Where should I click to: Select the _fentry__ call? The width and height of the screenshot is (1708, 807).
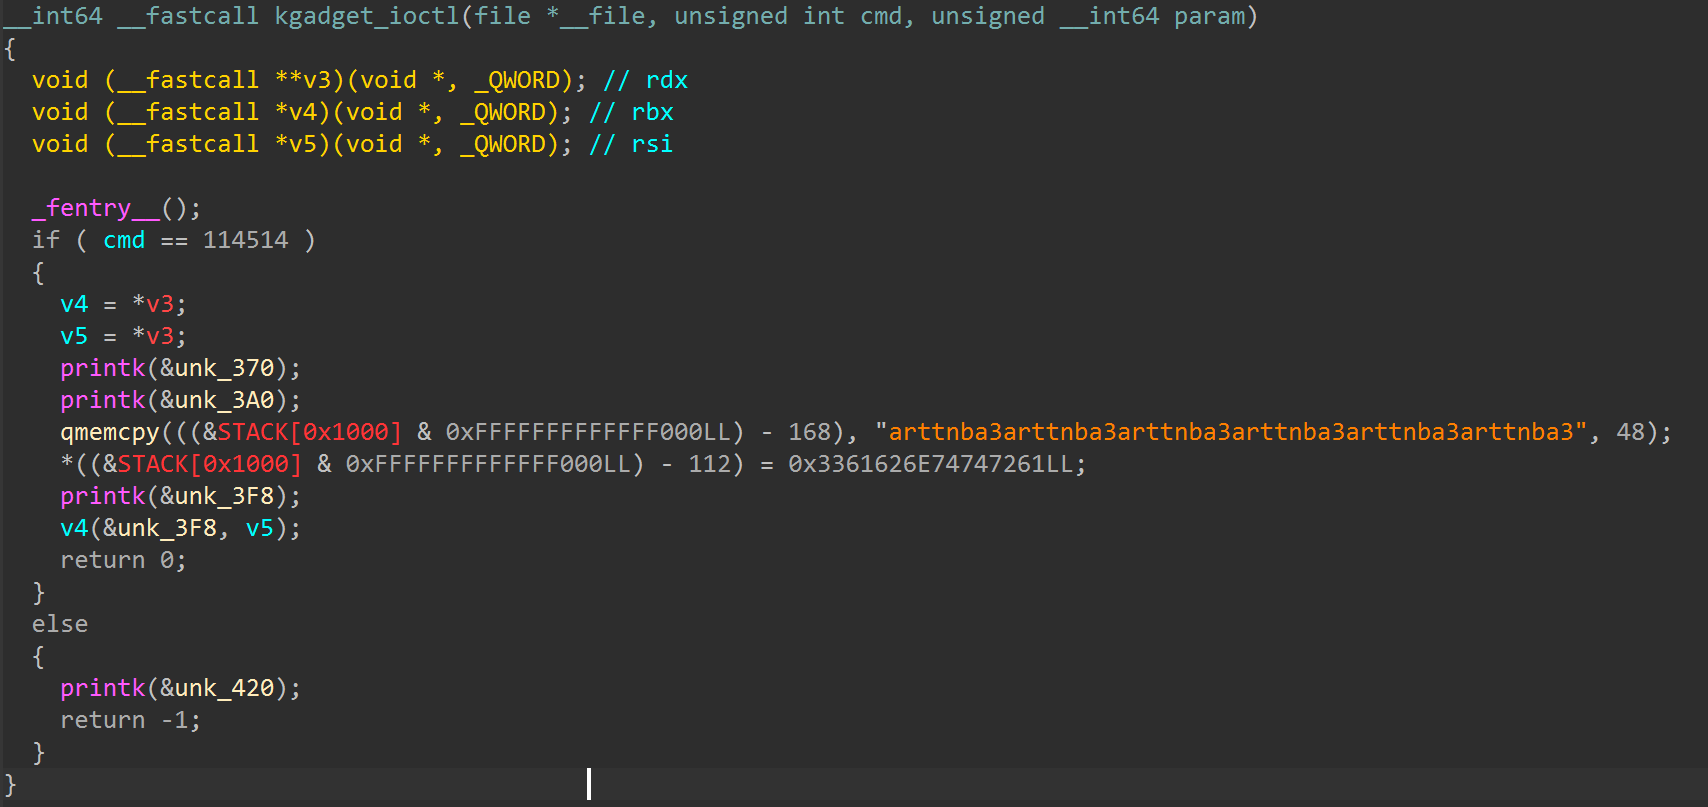95,208
